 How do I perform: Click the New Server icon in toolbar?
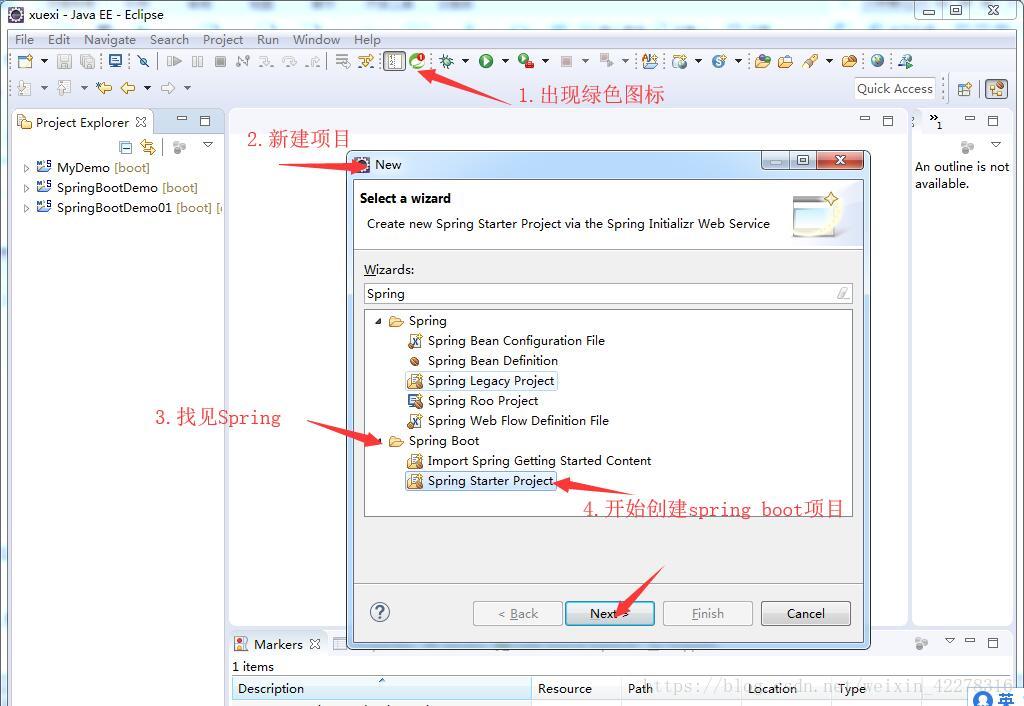coord(680,61)
